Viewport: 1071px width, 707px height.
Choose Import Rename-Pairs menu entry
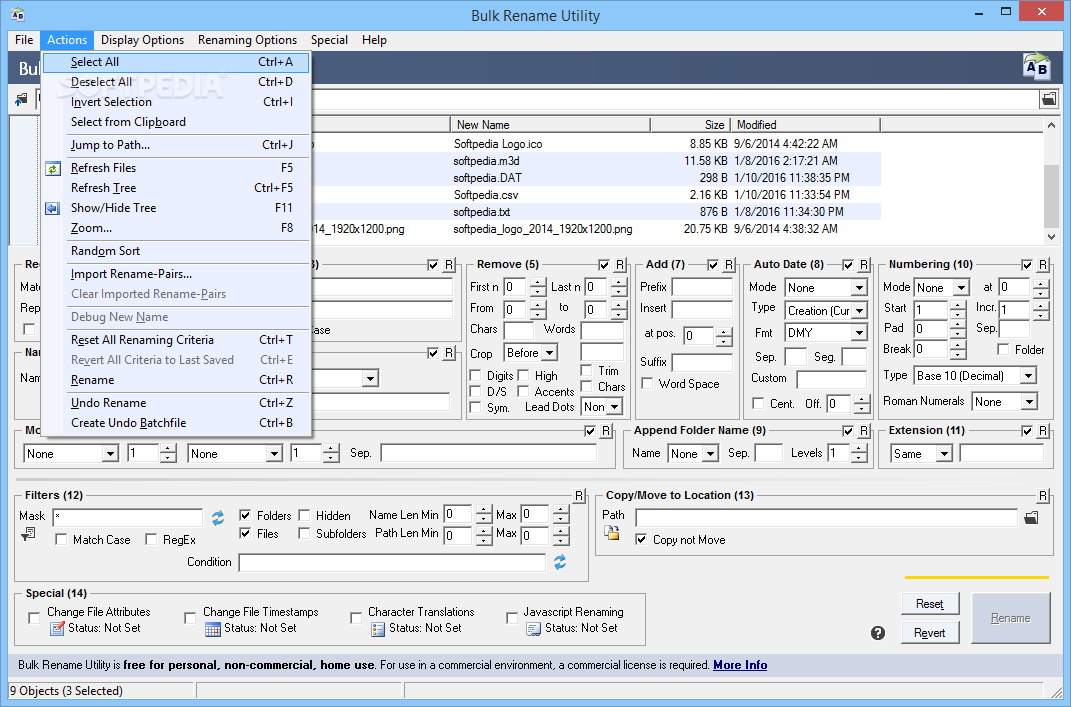tap(176, 274)
